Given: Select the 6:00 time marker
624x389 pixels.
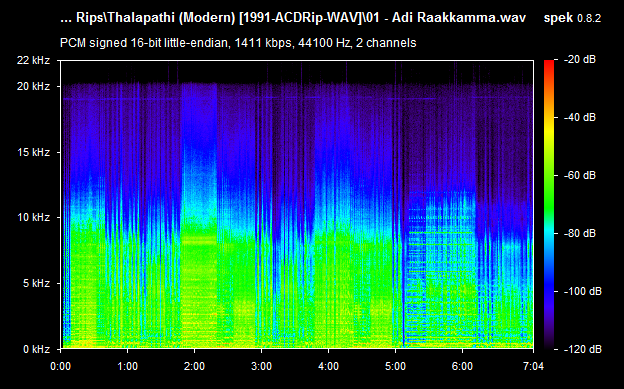Looking at the screenshot, I should 462,366.
